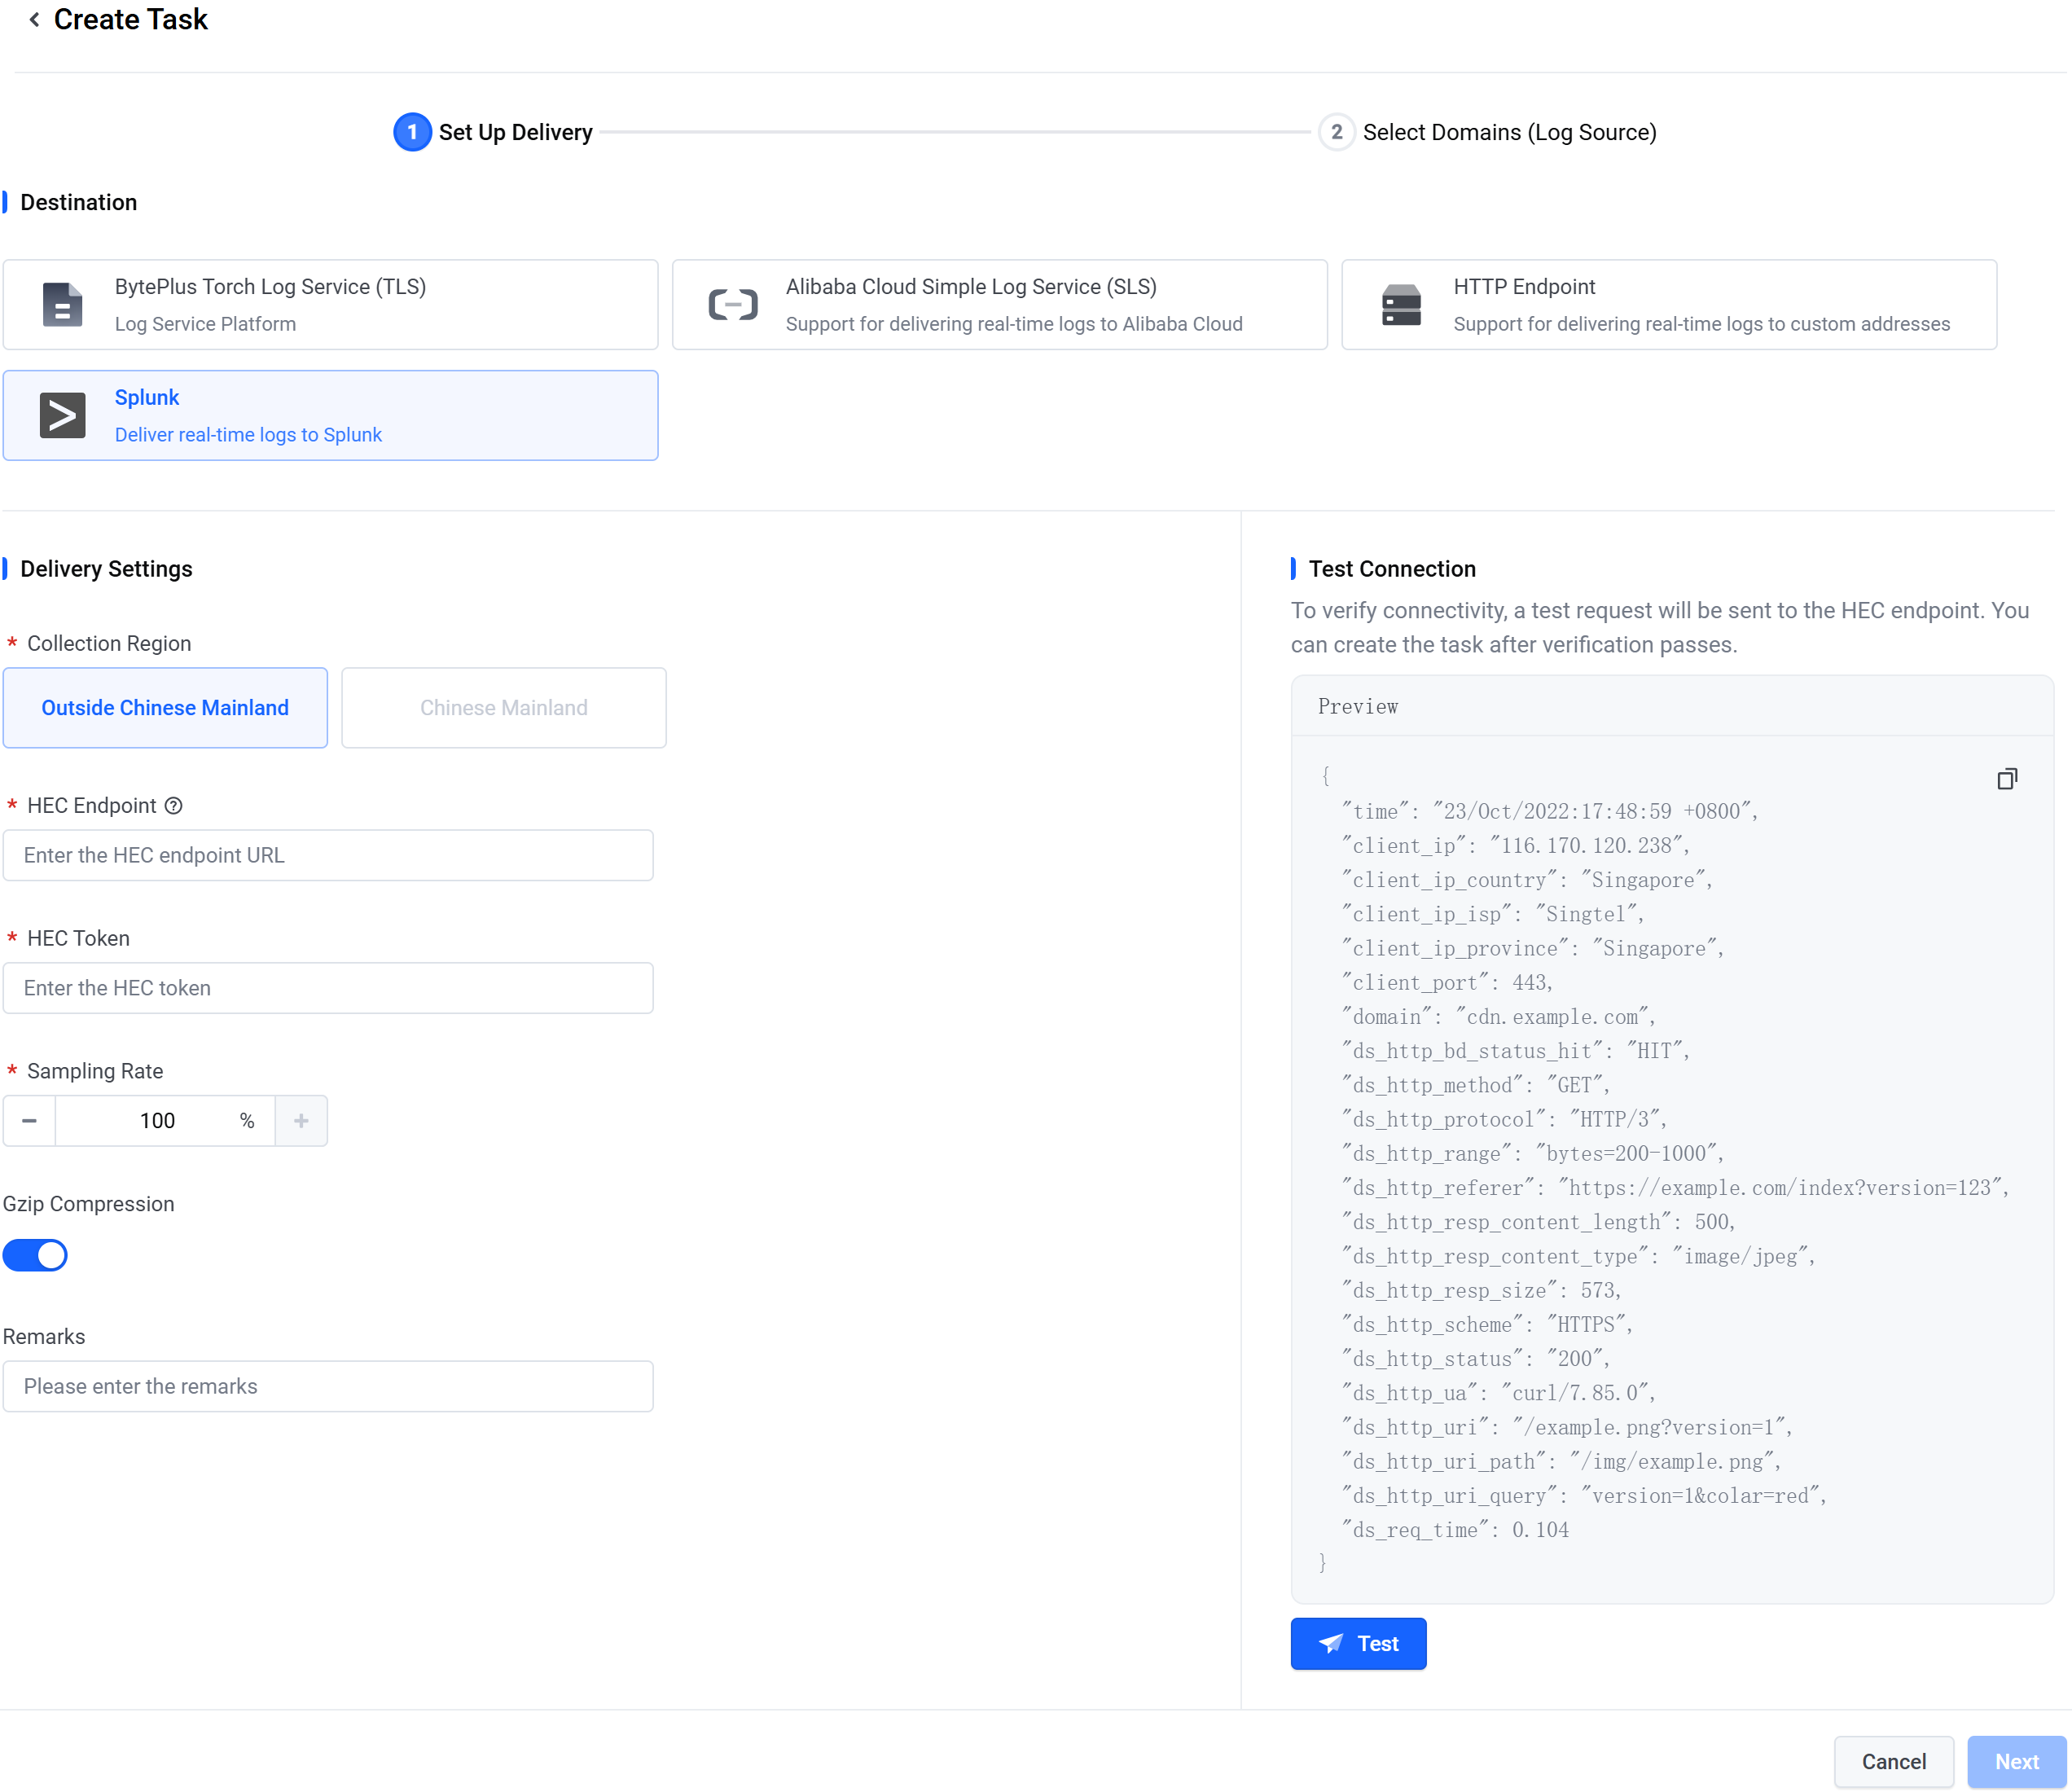Open the HEC Endpoint help tooltip icon

point(174,806)
